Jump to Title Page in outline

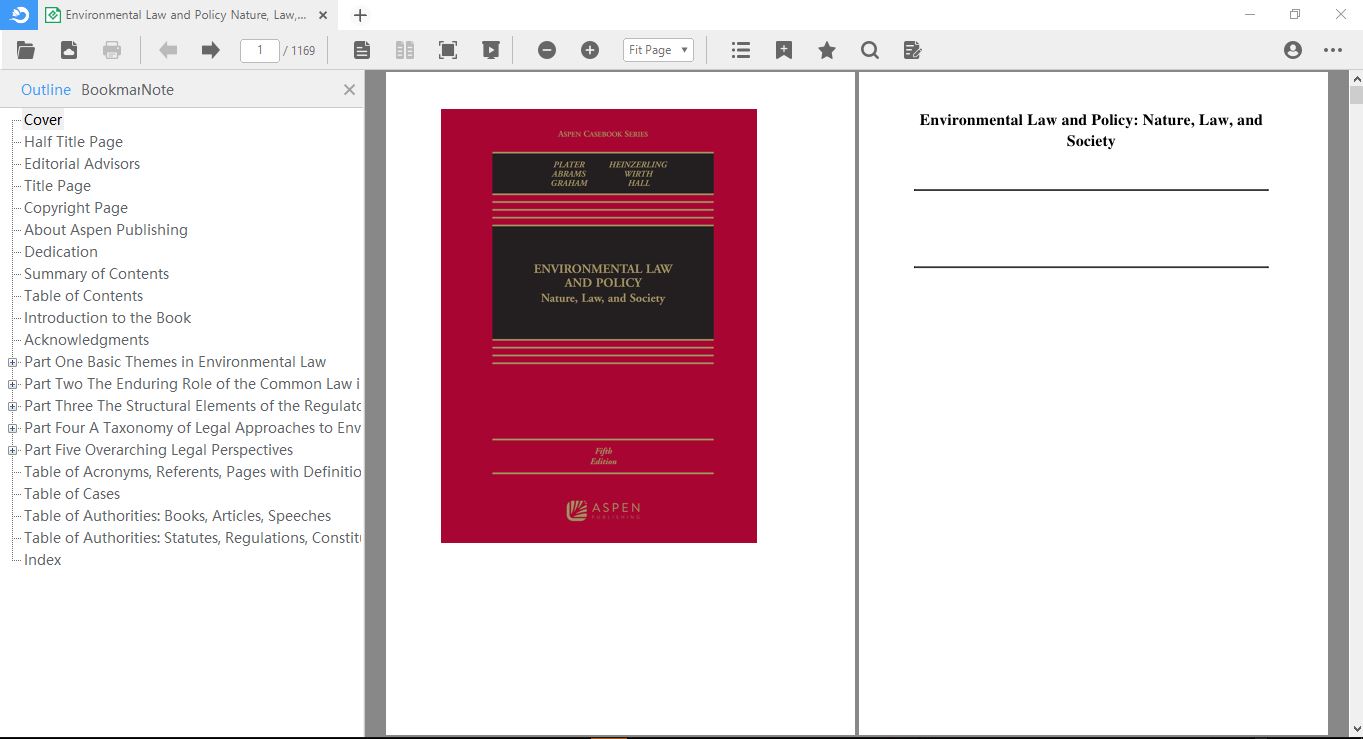pyautogui.click(x=57, y=186)
